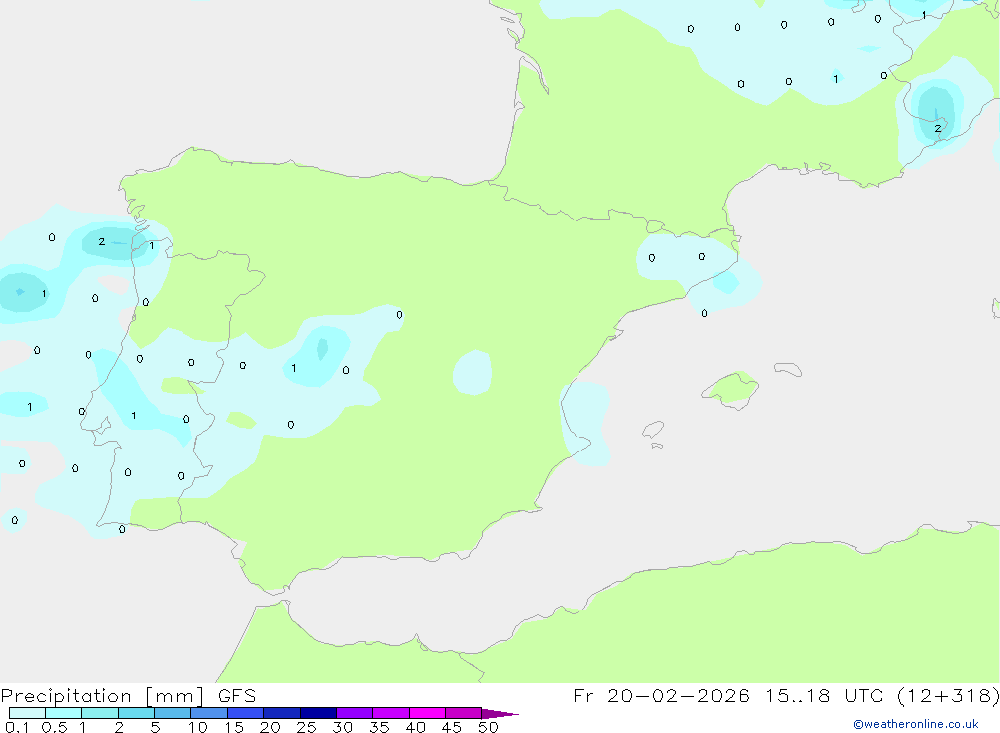1000x733 pixels.
Task: Click the legend arrow tip beyond 50 mm
Action: pyautogui.click(x=505, y=714)
